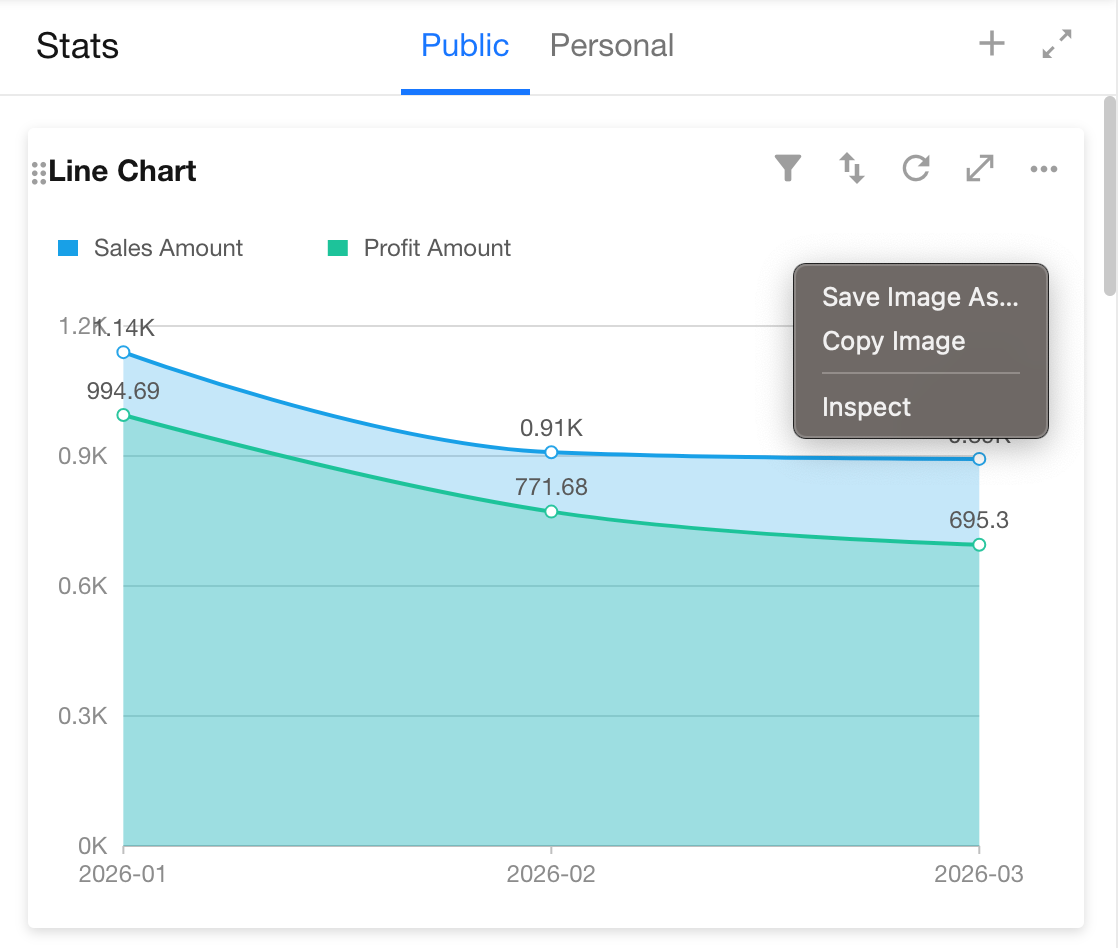Click the vertical scrollbar thumb
This screenshot has width=1118, height=948.
[x=1109, y=196]
